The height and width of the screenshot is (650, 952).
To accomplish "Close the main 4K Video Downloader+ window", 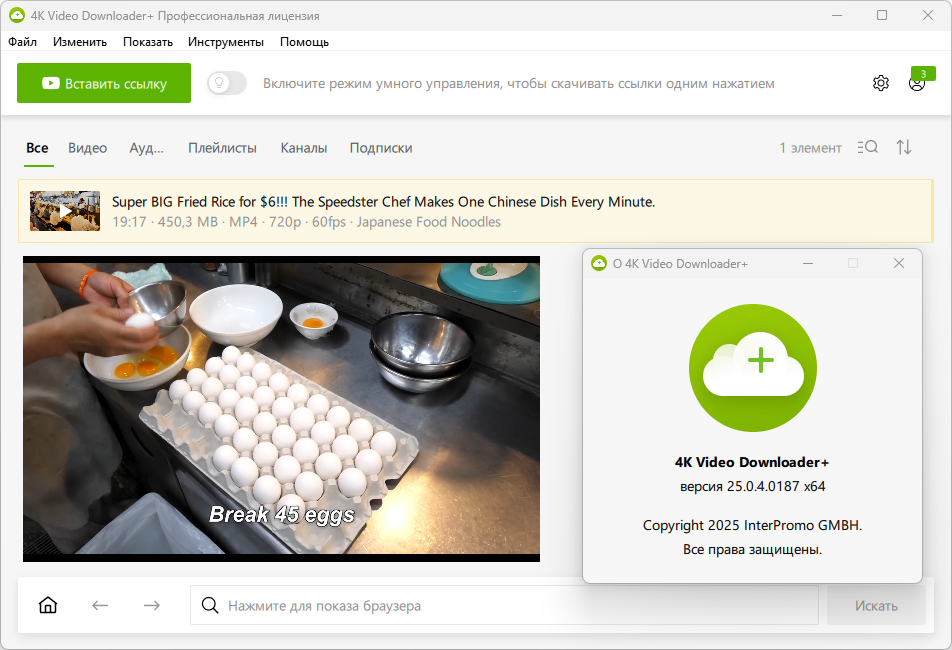I will coord(927,15).
